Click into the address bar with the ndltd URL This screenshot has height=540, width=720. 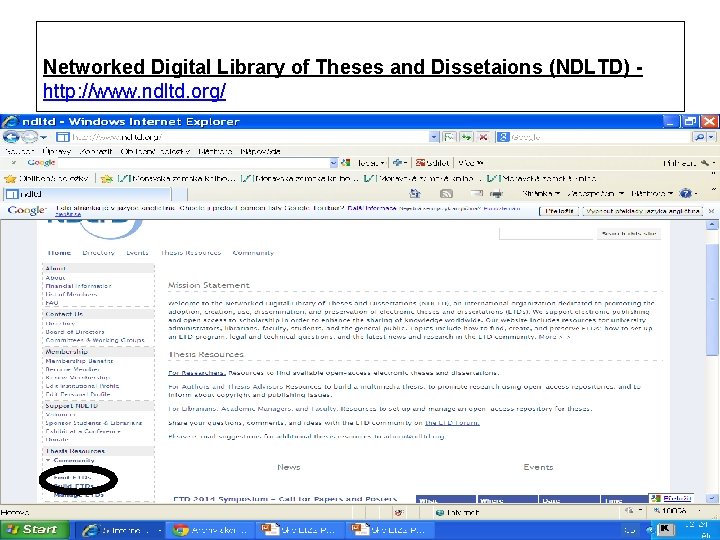click(x=248, y=137)
